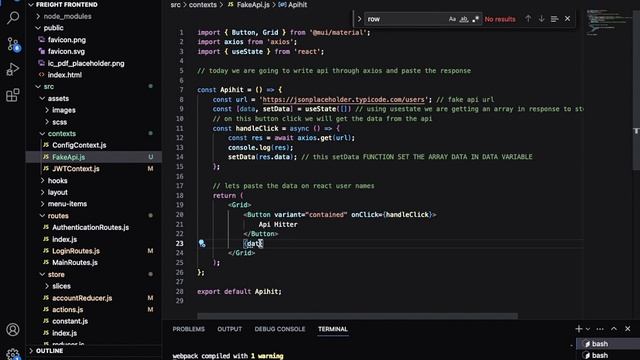Expand the layout folder
This screenshot has height=360, width=640.
[42, 192]
